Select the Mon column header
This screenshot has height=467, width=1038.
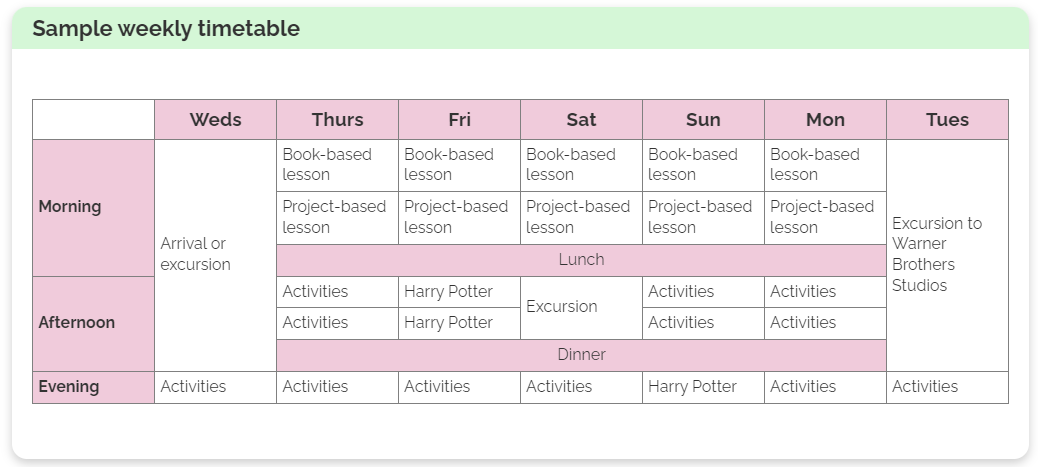pos(825,119)
